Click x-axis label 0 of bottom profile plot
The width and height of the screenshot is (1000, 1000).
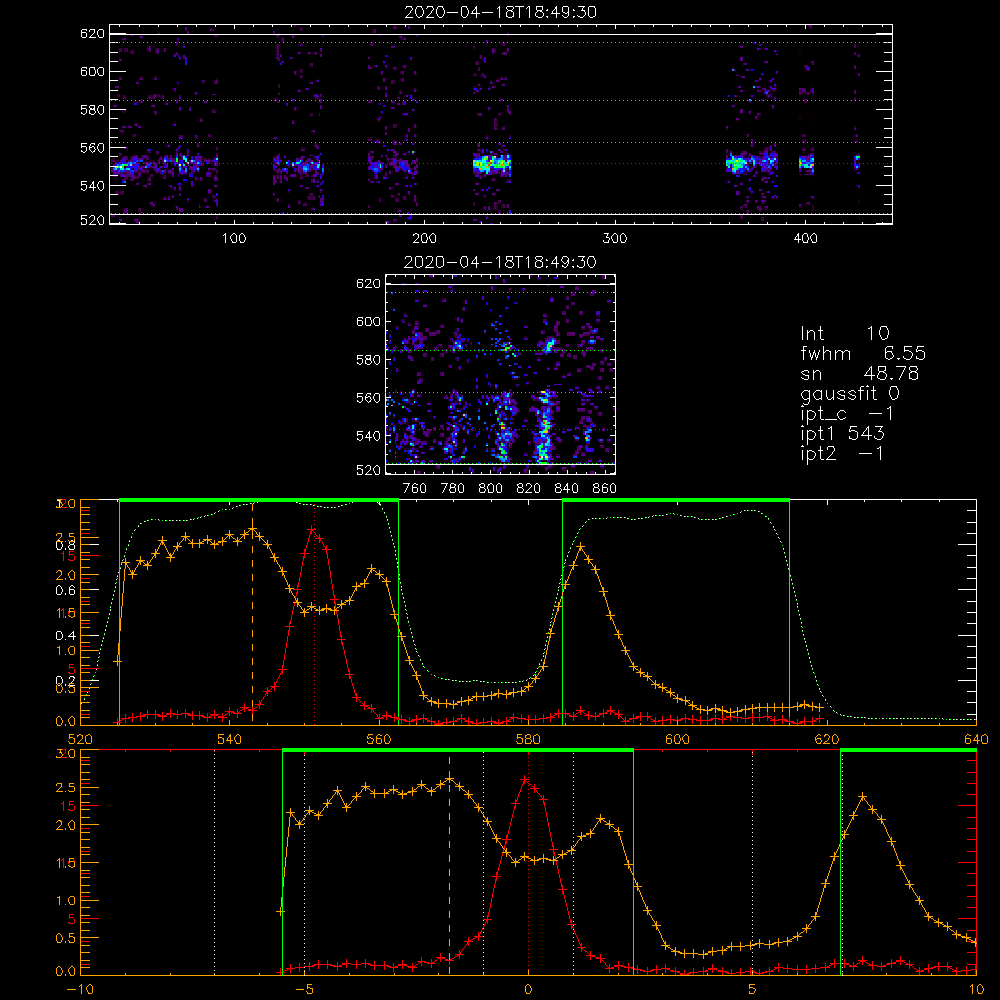529,990
